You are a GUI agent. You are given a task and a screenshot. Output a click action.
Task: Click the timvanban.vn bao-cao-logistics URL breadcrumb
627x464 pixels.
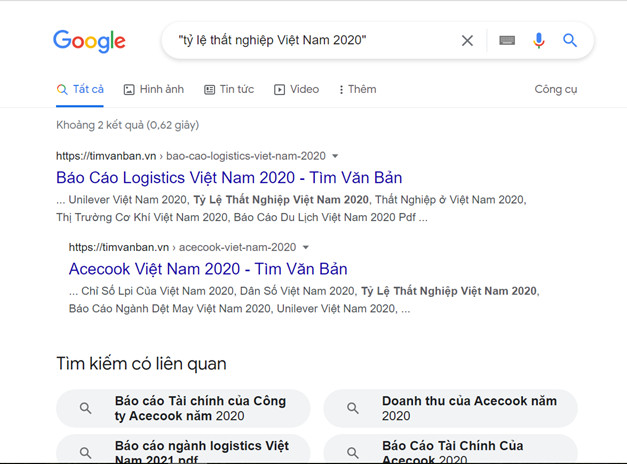click(191, 156)
